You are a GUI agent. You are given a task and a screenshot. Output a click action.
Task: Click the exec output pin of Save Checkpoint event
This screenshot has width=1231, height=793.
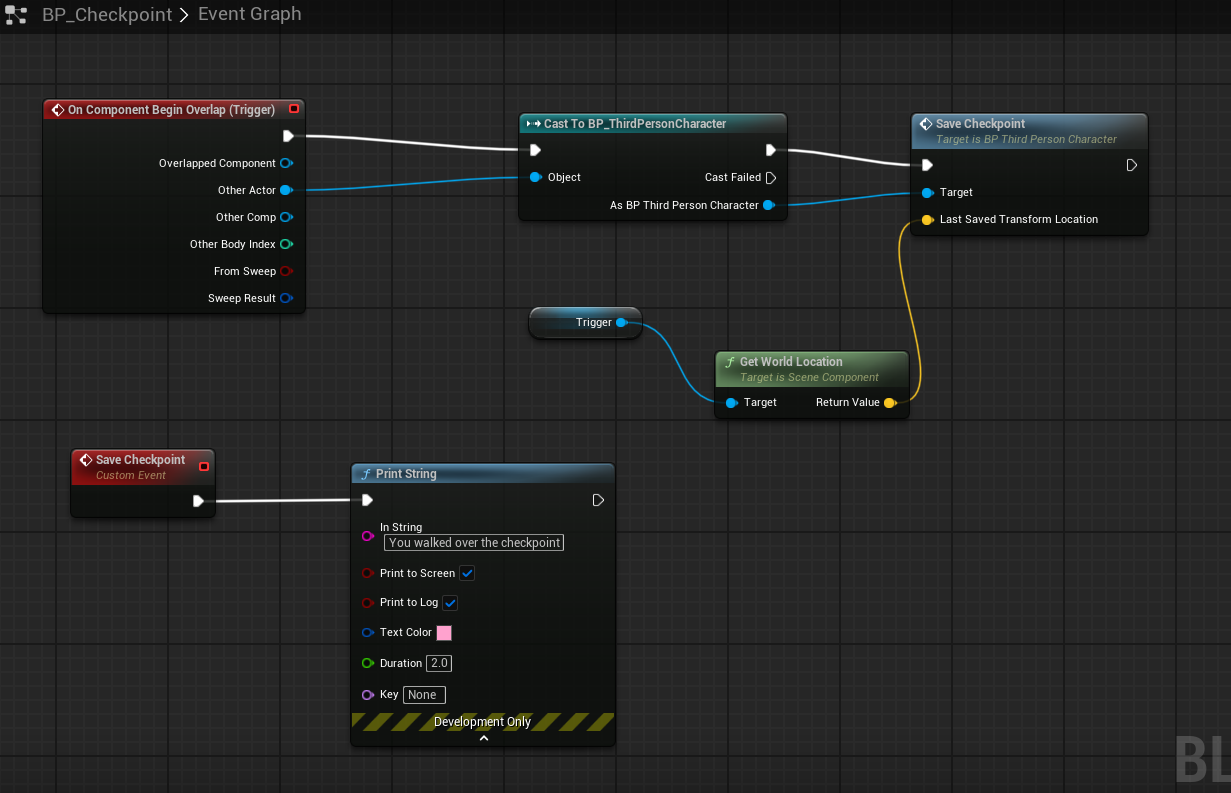(x=199, y=501)
